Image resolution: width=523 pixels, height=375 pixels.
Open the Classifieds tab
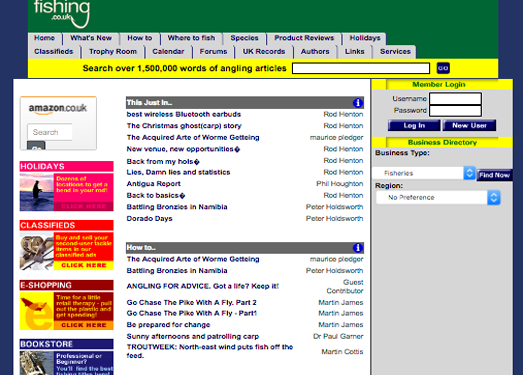pos(54,52)
